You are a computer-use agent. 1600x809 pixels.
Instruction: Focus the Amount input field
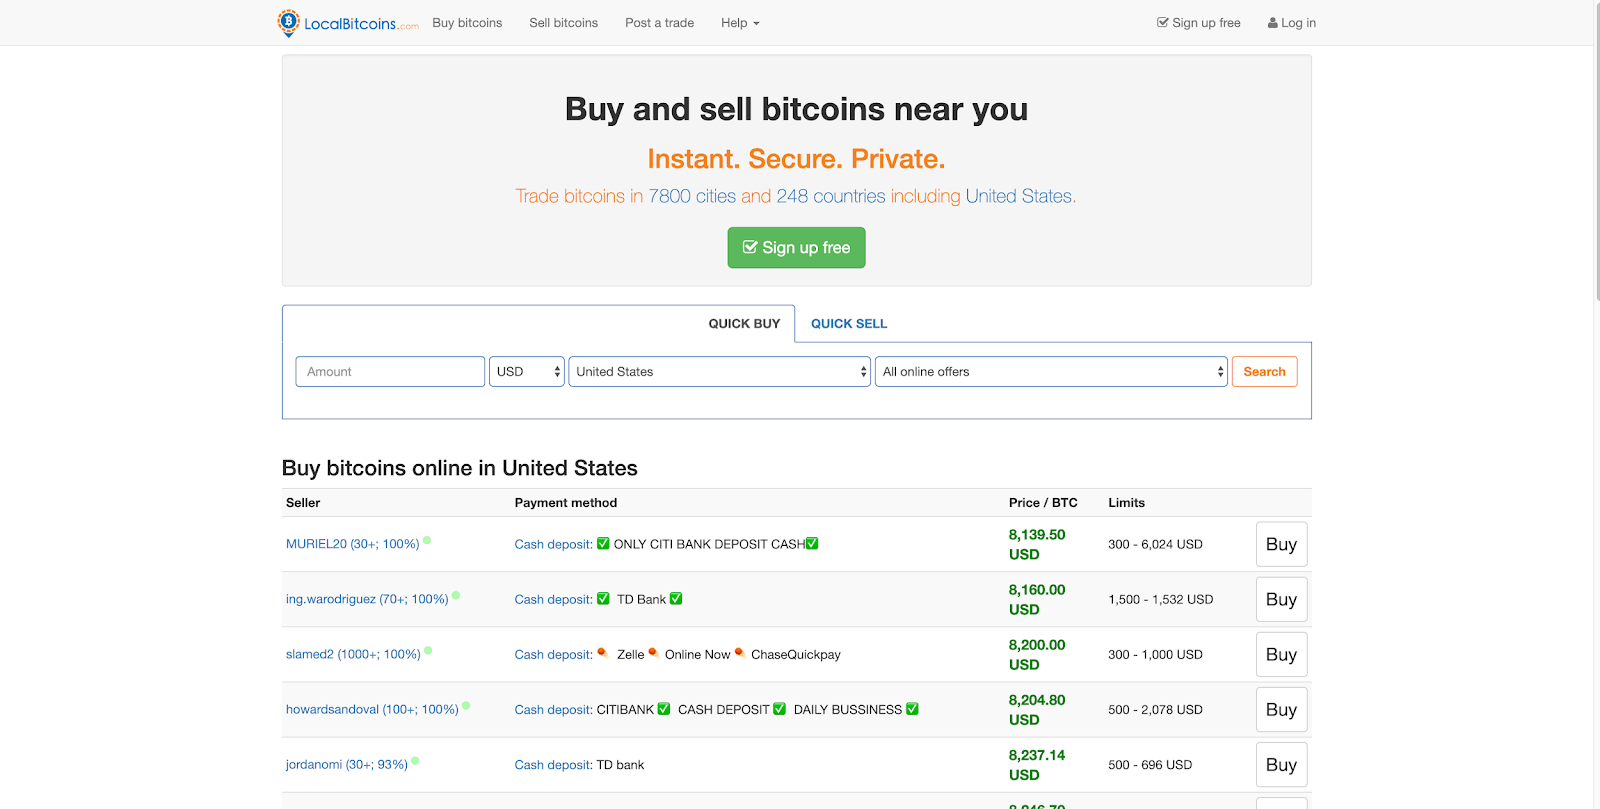pos(390,372)
